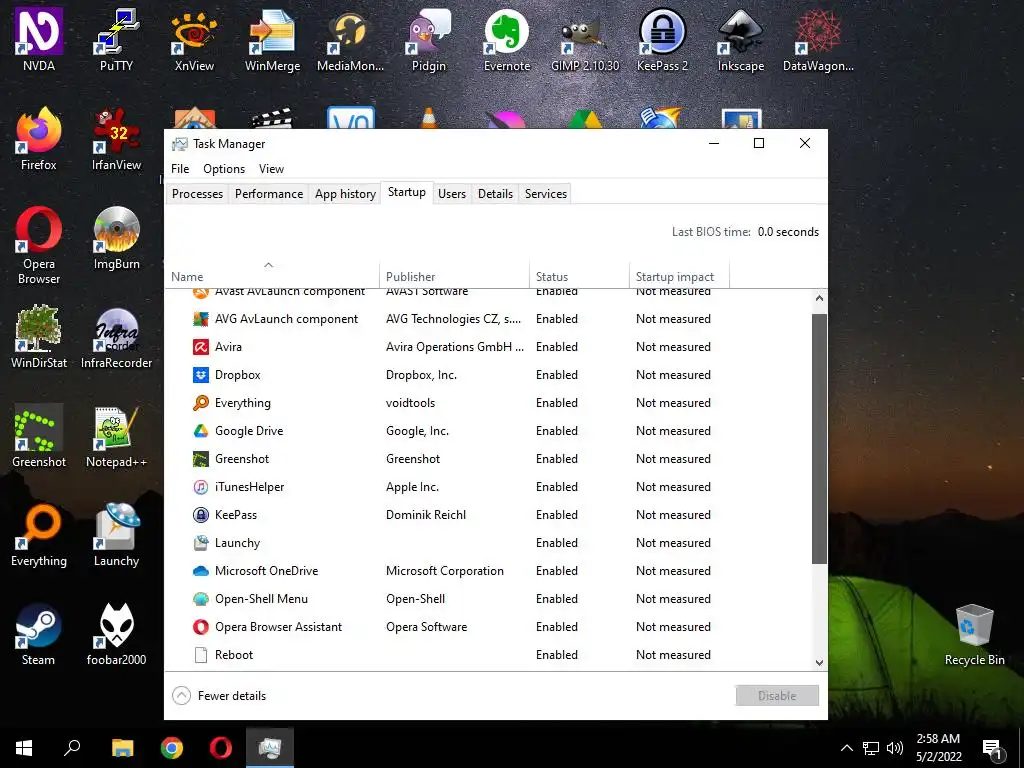Select KeePass row in startup list
Screen dimensions: 1024x768
tap(488, 515)
